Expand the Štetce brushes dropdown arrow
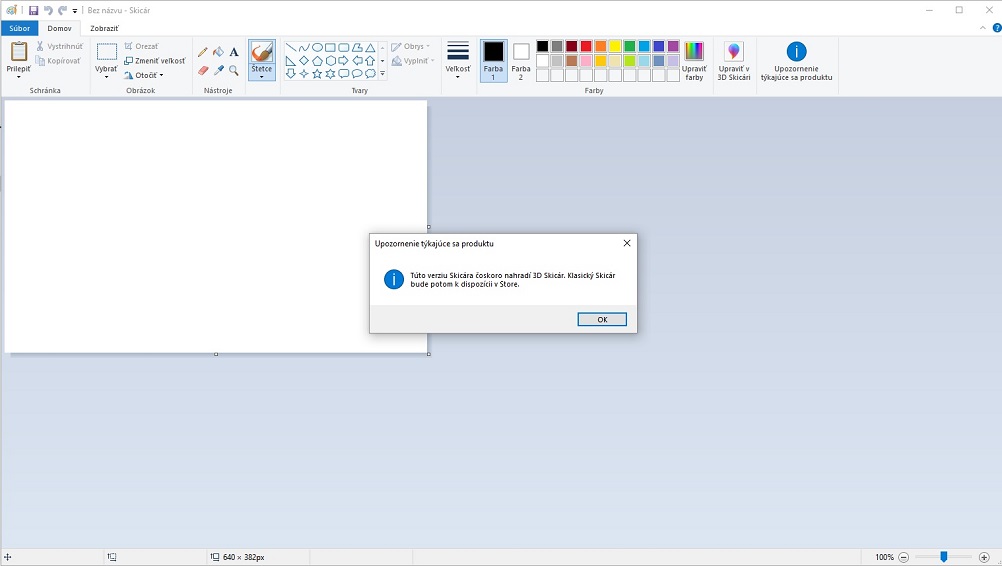The image size is (1002, 566). 261,76
